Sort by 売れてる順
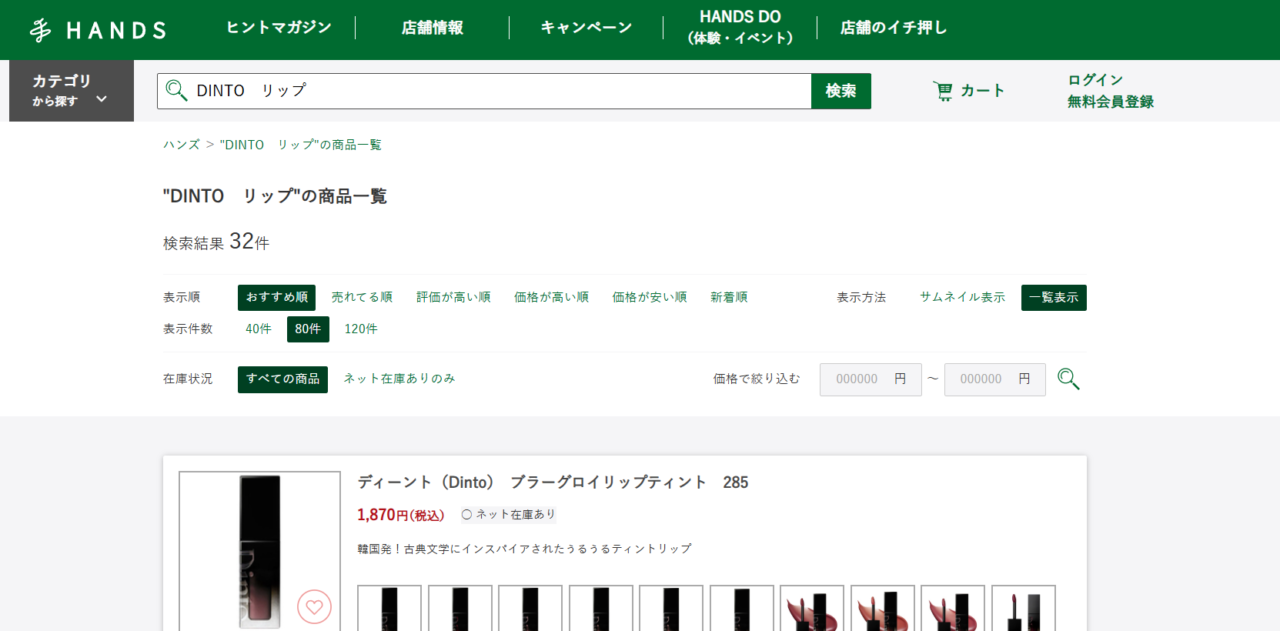 pyautogui.click(x=362, y=297)
